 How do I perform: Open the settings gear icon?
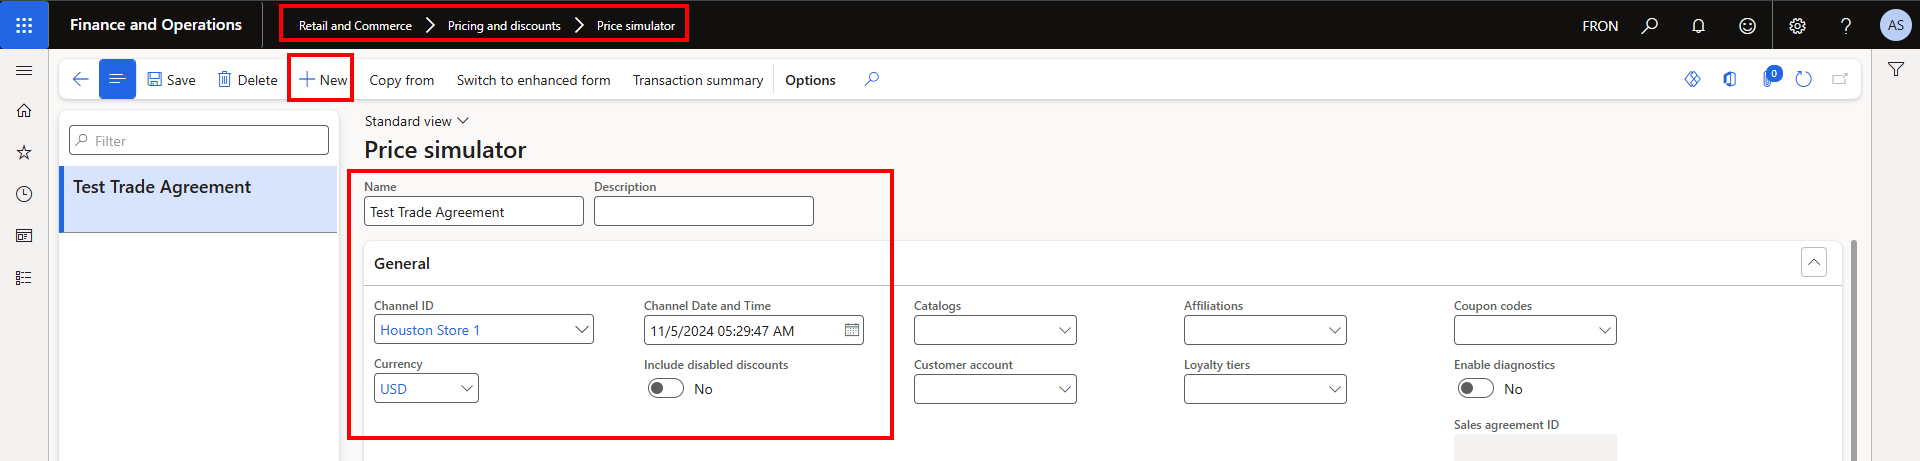(1797, 26)
